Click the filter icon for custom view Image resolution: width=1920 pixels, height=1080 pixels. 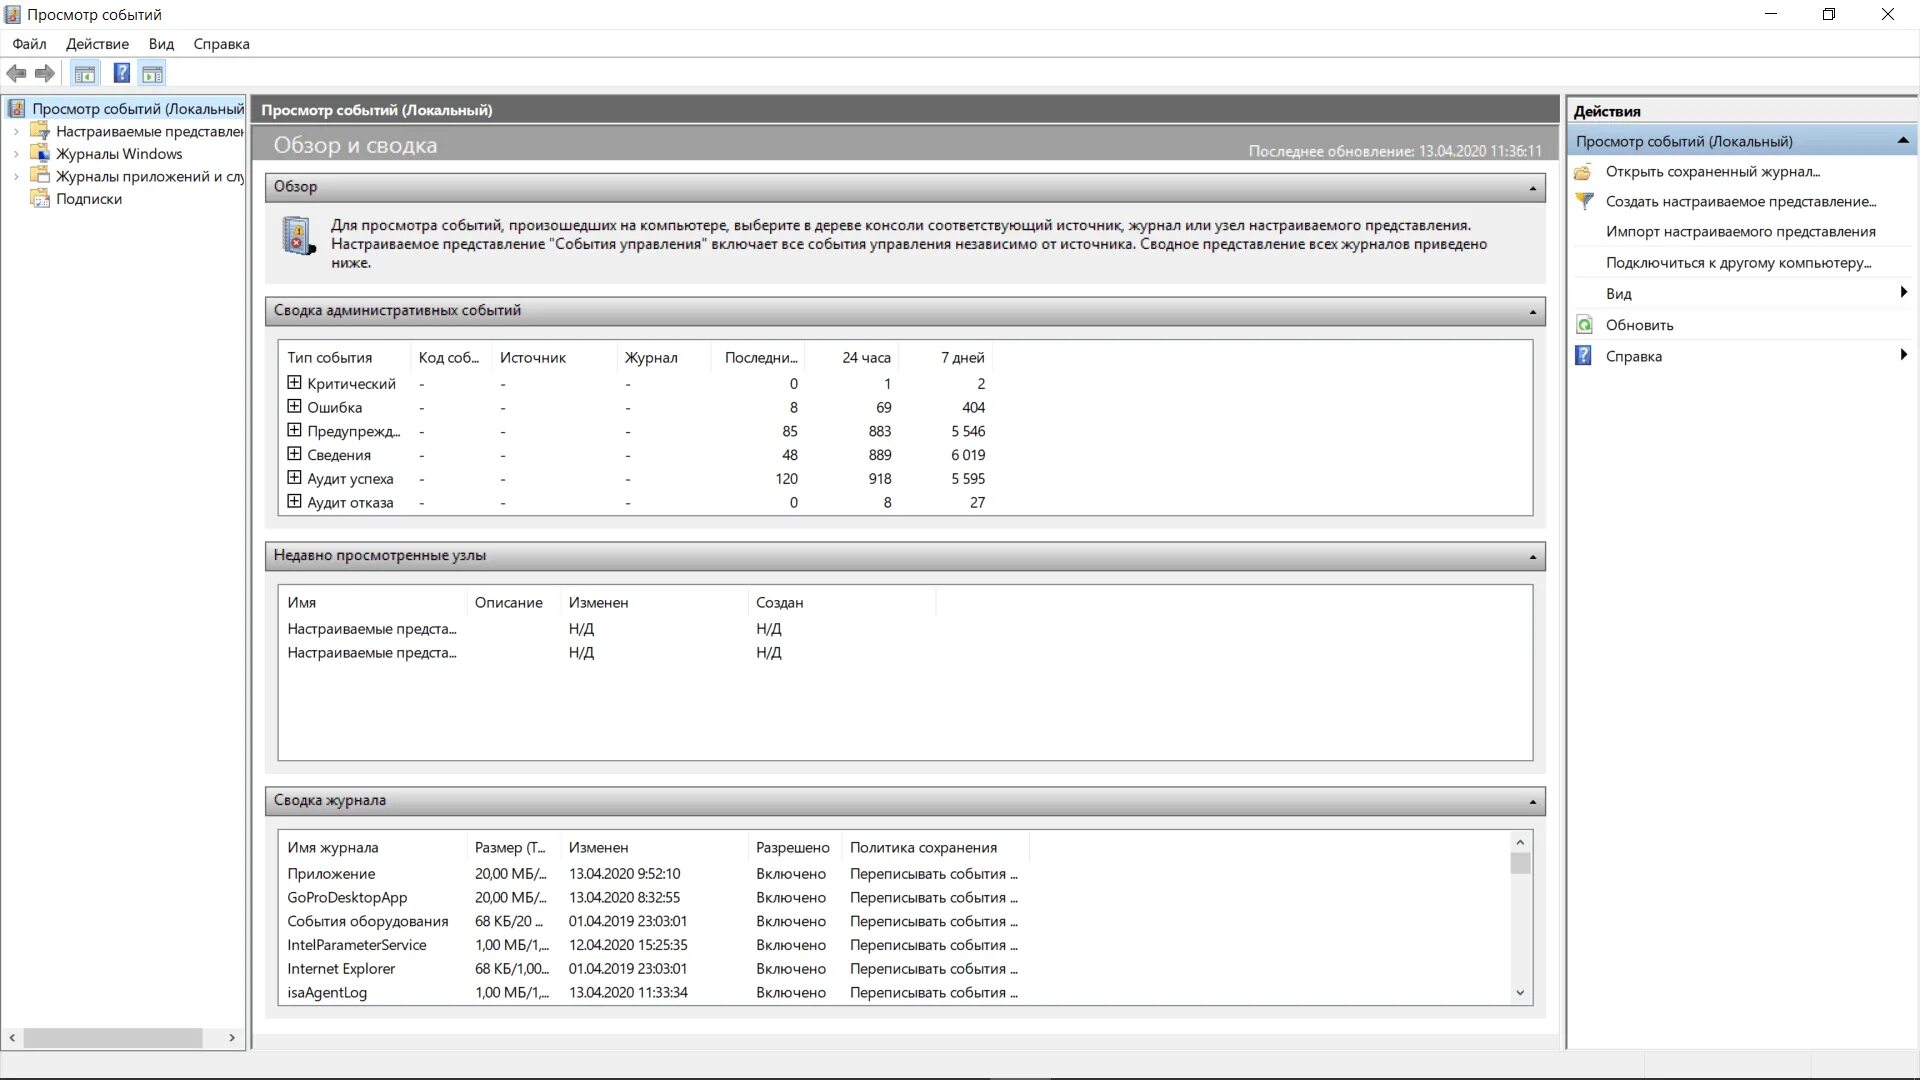tap(1584, 201)
